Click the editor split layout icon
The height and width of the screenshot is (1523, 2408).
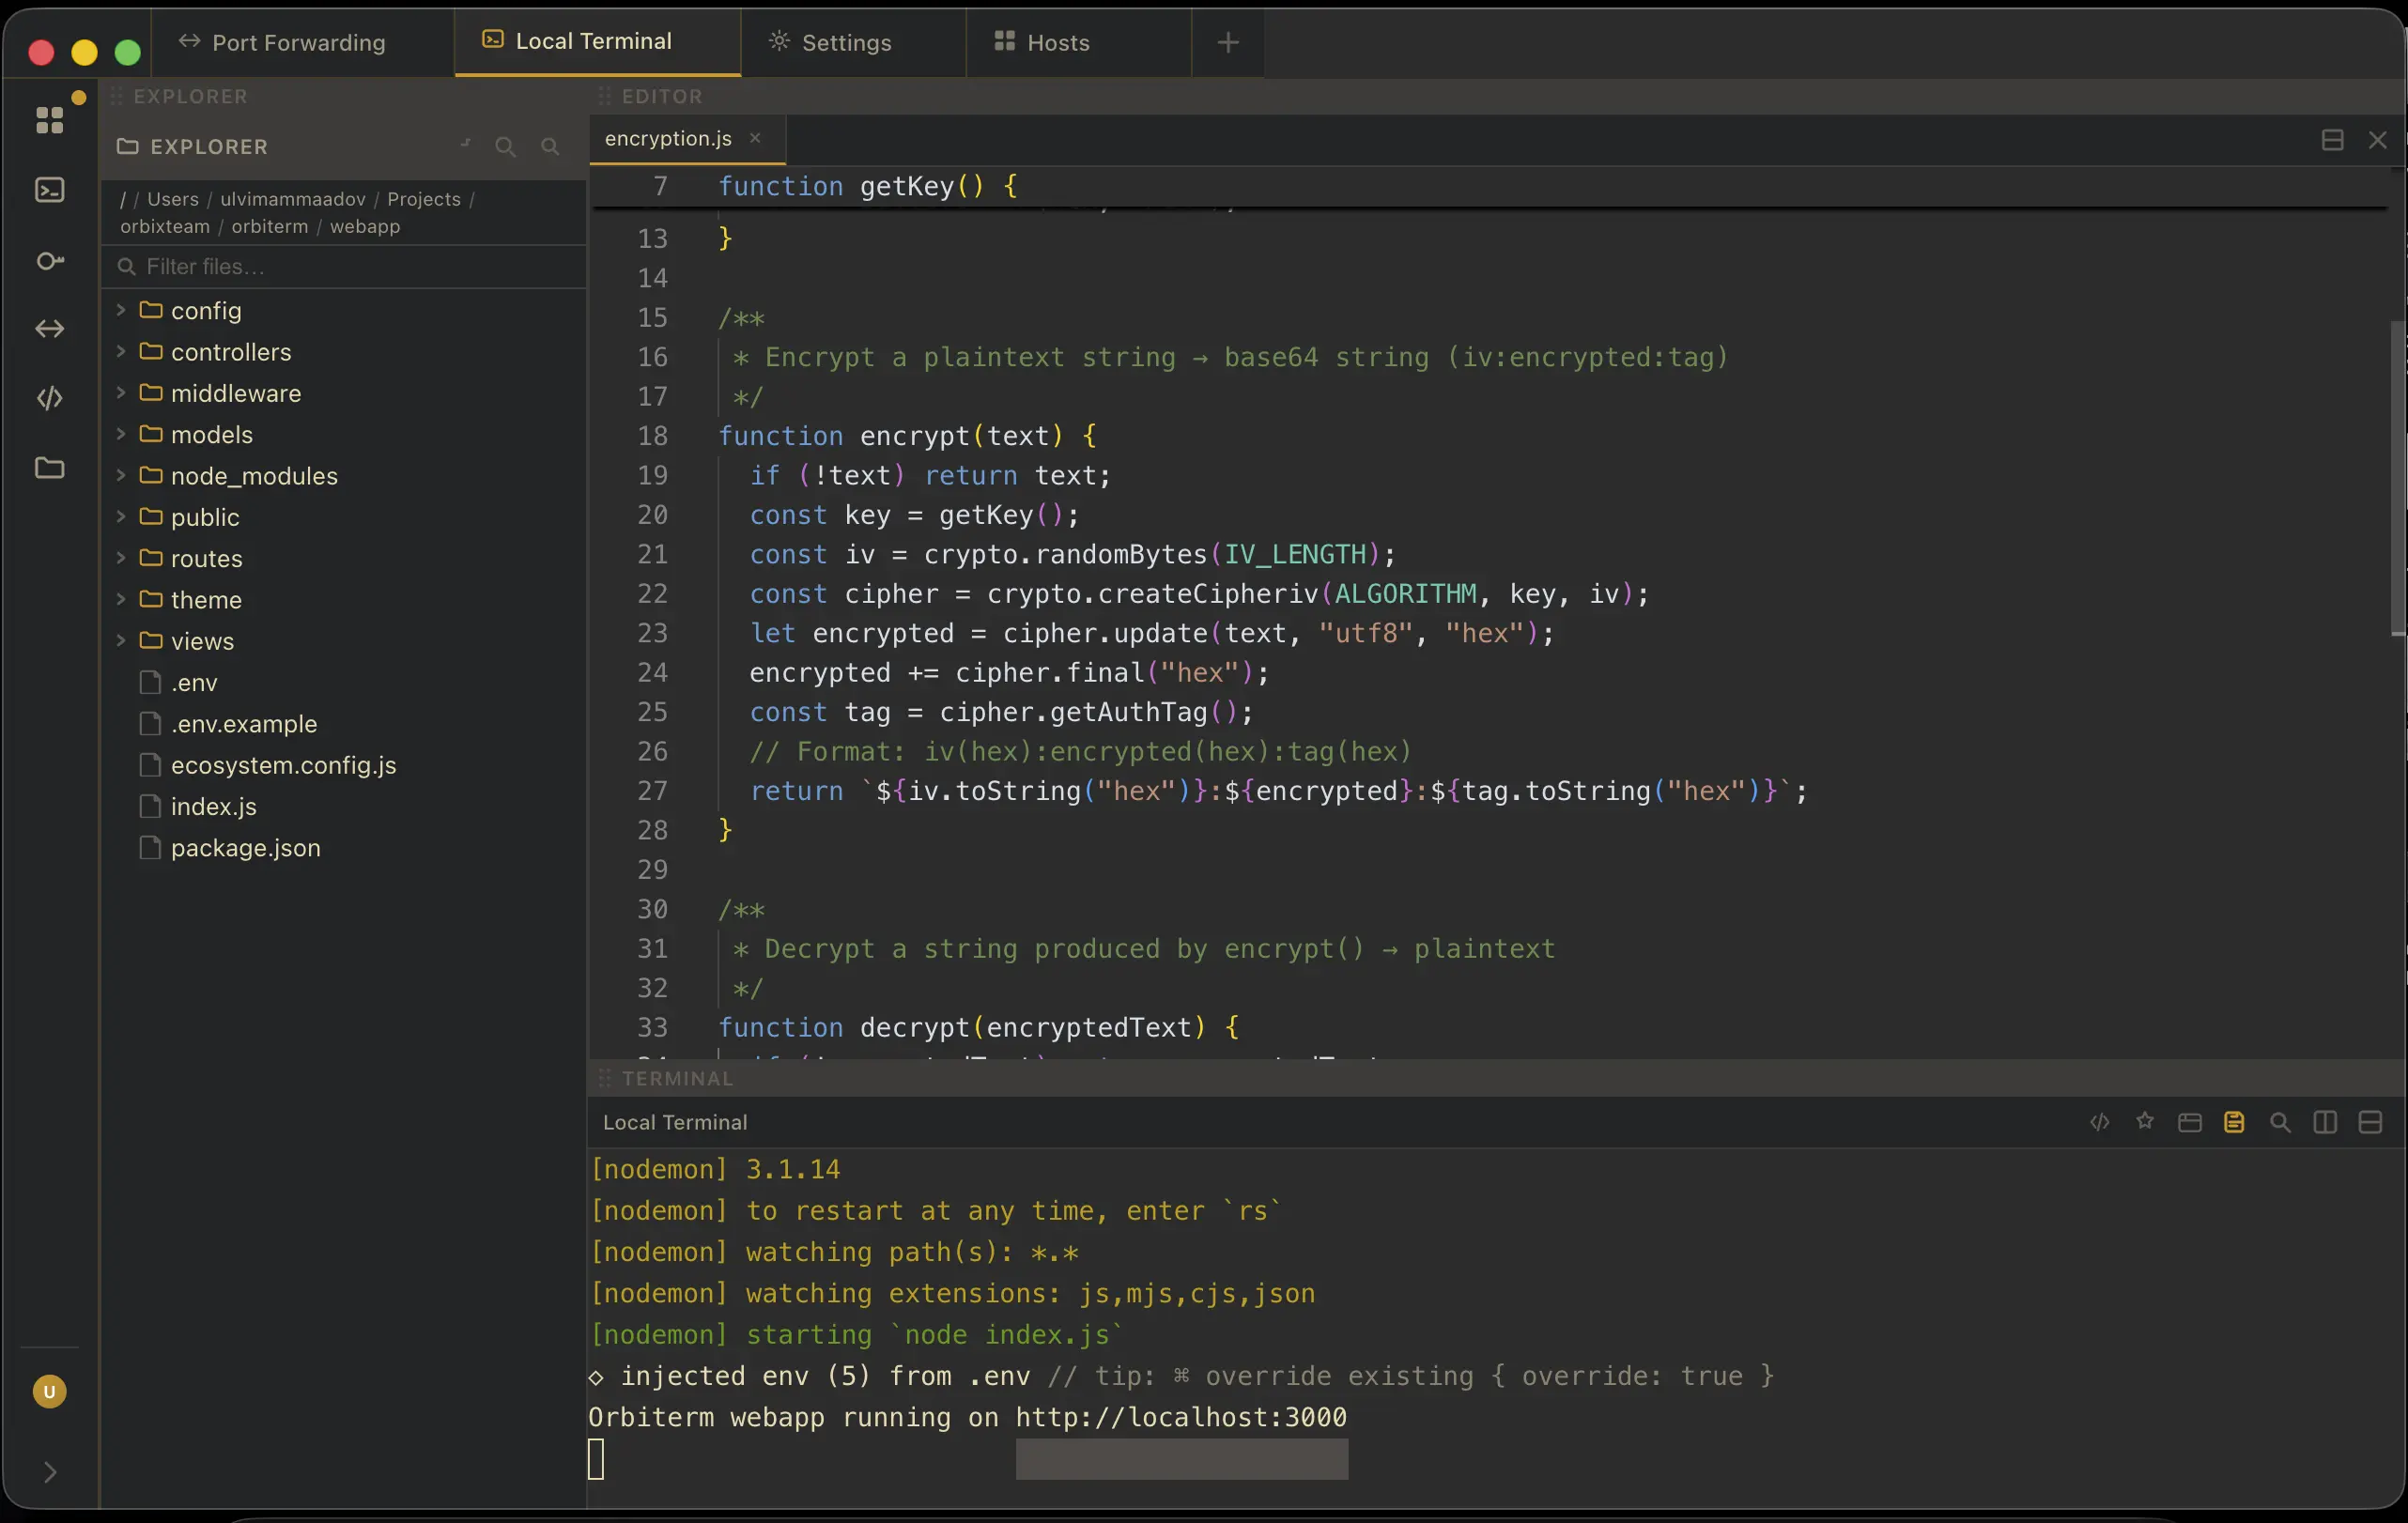point(2332,140)
